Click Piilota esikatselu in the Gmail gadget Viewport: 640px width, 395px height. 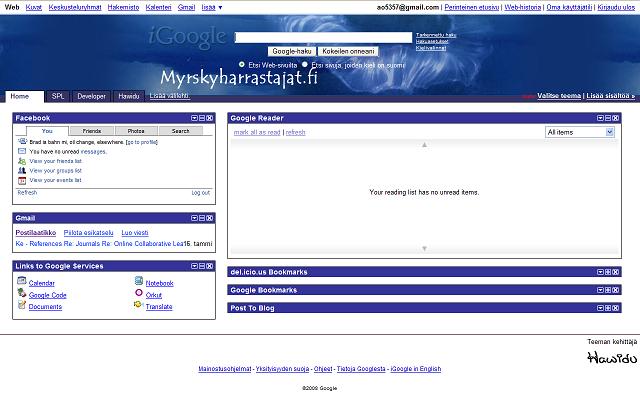point(89,233)
